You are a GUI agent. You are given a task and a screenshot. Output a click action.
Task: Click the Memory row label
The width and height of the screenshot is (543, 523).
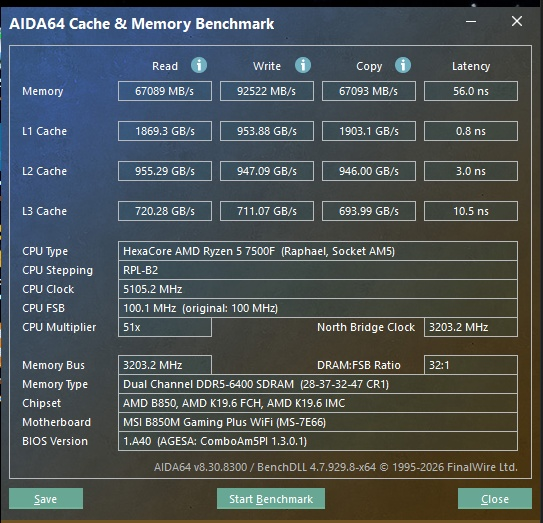coord(43,91)
